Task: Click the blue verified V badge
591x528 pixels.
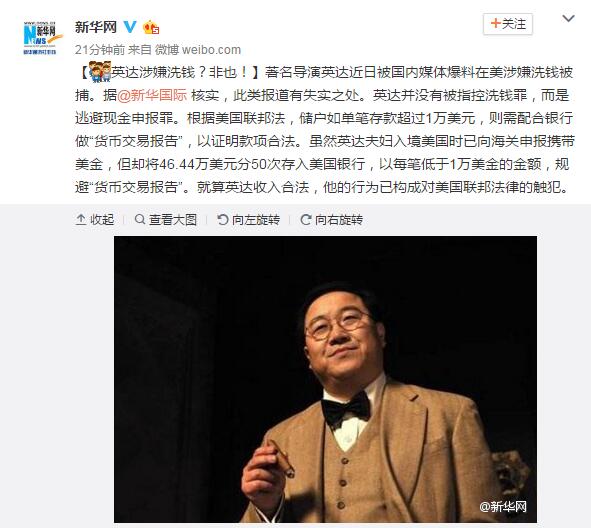Action: point(130,27)
